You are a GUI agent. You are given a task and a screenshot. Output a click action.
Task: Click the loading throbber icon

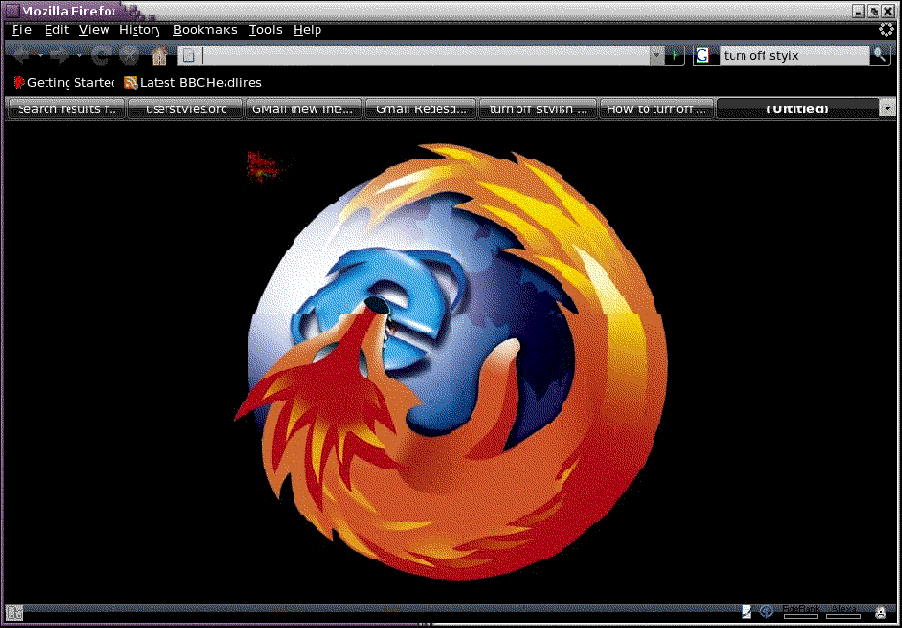(886, 29)
